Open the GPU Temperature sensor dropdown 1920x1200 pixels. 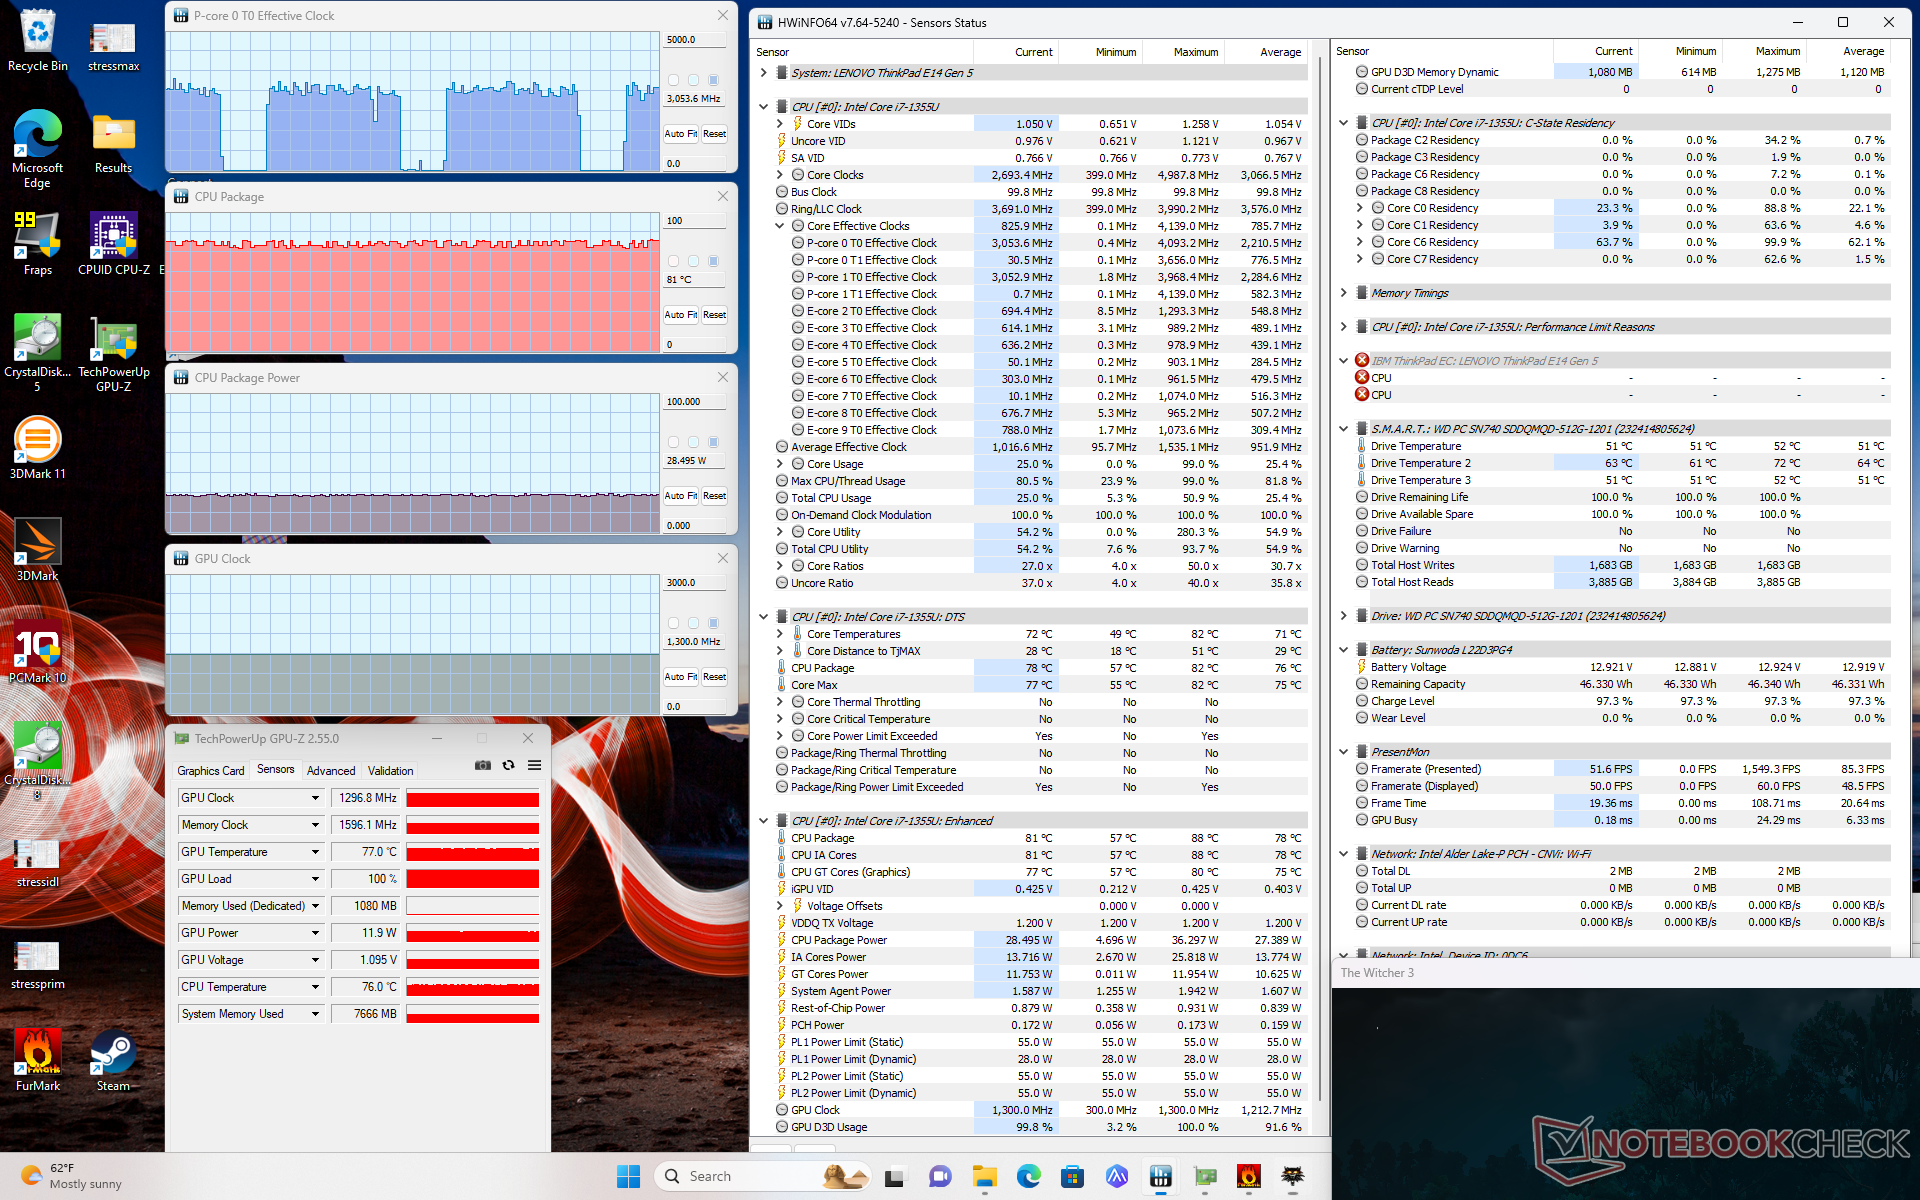tap(315, 852)
